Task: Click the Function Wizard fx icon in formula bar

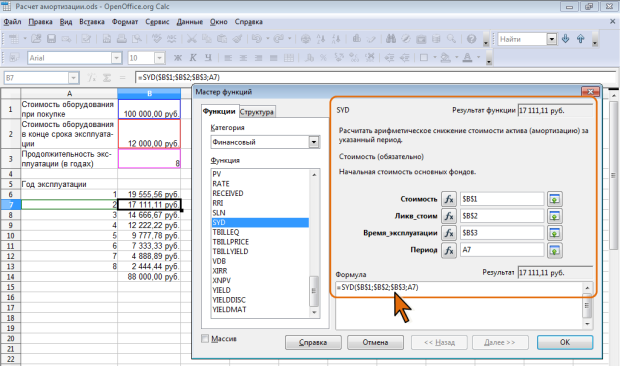Action: (x=92, y=77)
